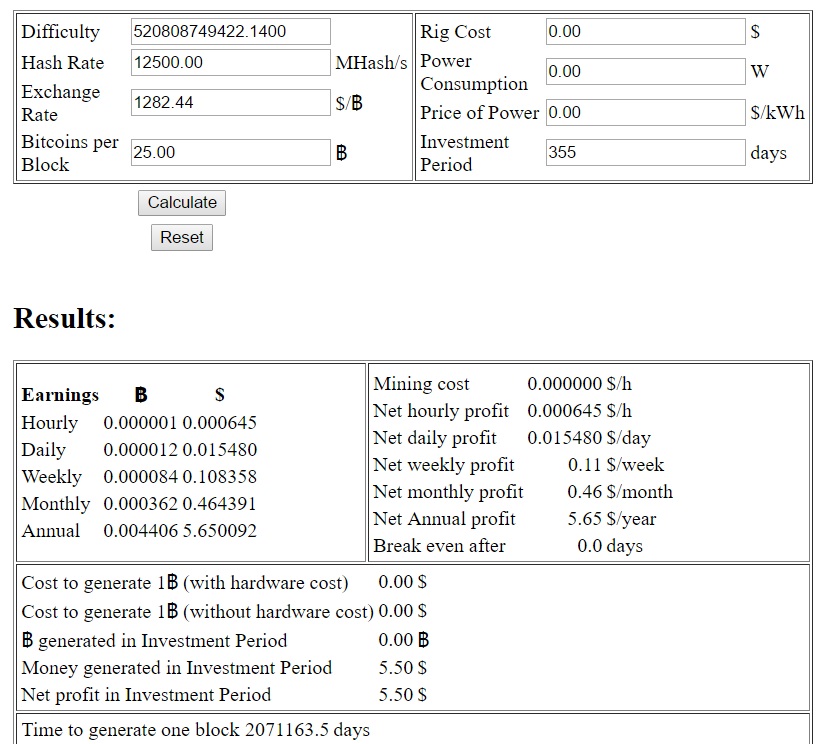Click the Difficulty input field
The width and height of the screenshot is (827, 744).
point(230,32)
